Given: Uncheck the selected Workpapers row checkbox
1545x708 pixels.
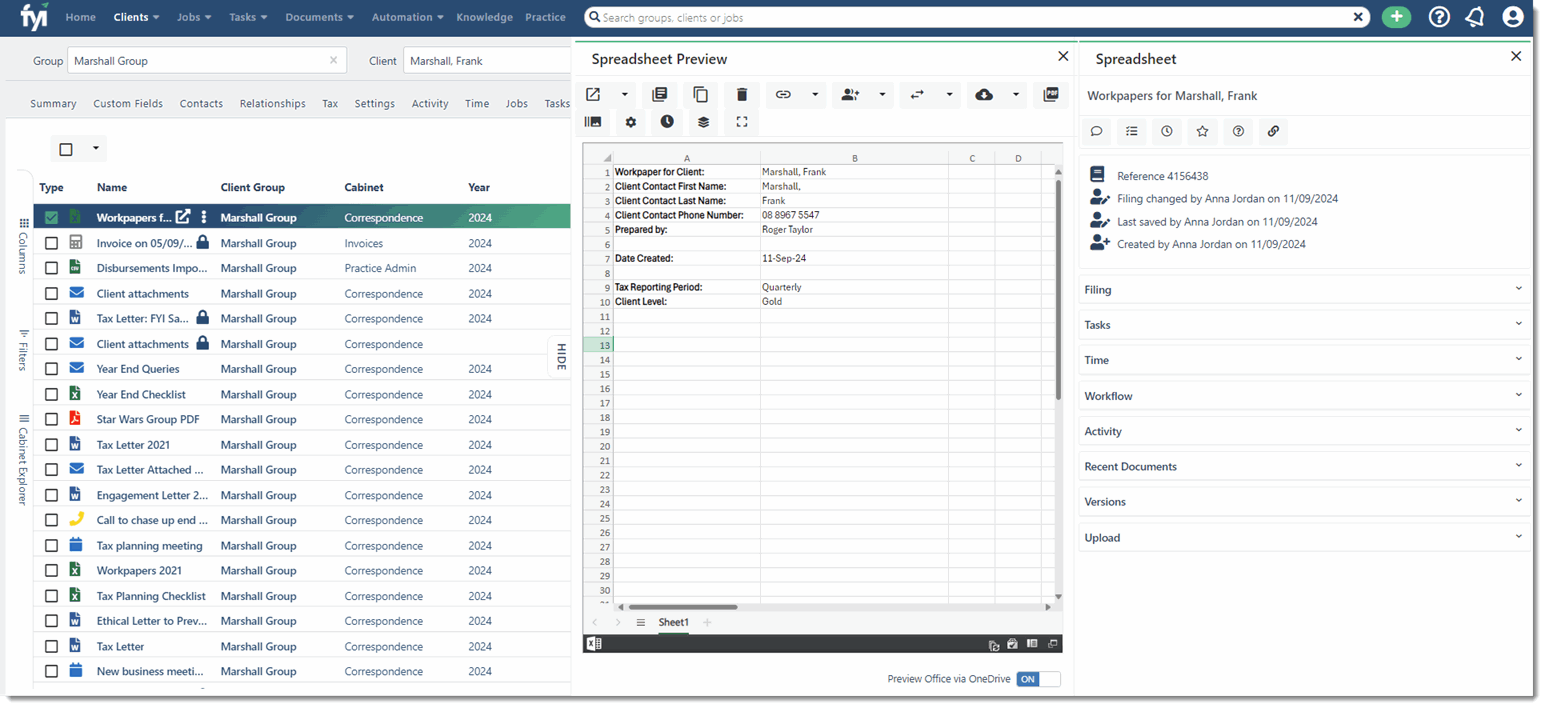Looking at the screenshot, I should pos(51,218).
